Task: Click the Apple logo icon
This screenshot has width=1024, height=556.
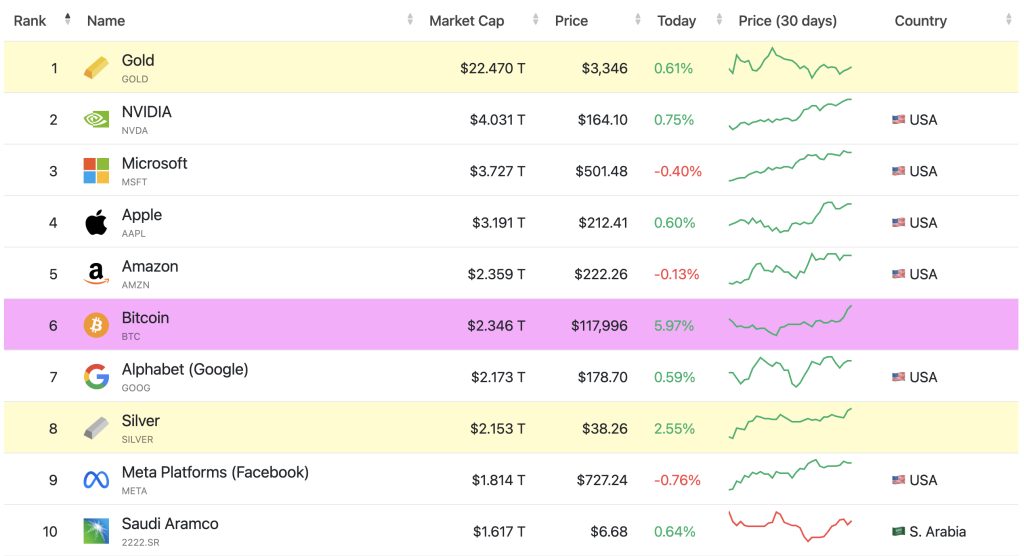Action: pos(96,223)
